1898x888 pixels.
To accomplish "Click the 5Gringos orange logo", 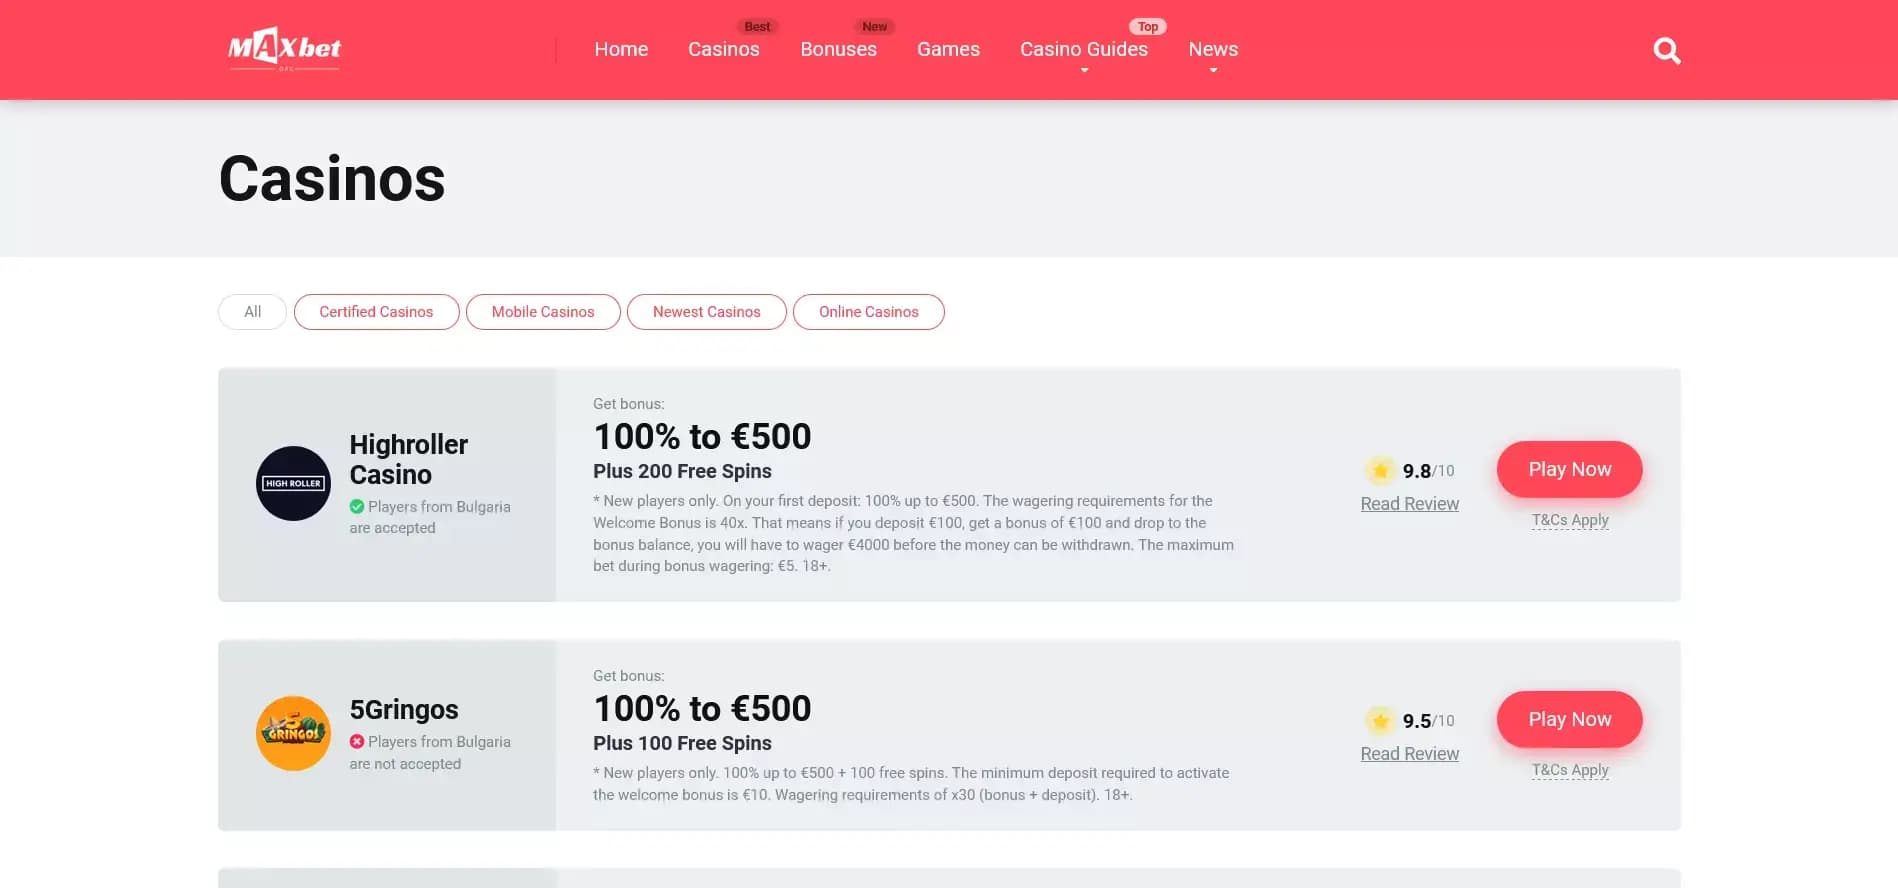I will 293,733.
